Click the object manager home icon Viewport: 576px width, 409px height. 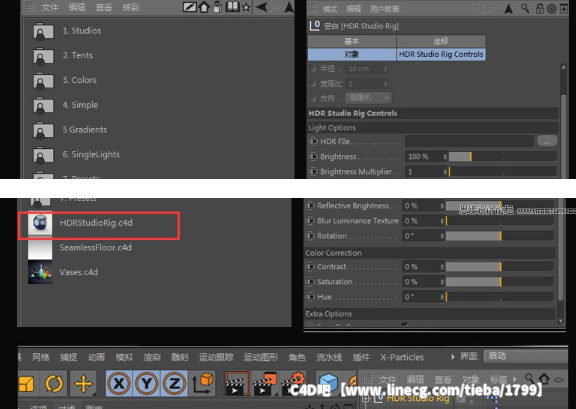[x=544, y=378]
